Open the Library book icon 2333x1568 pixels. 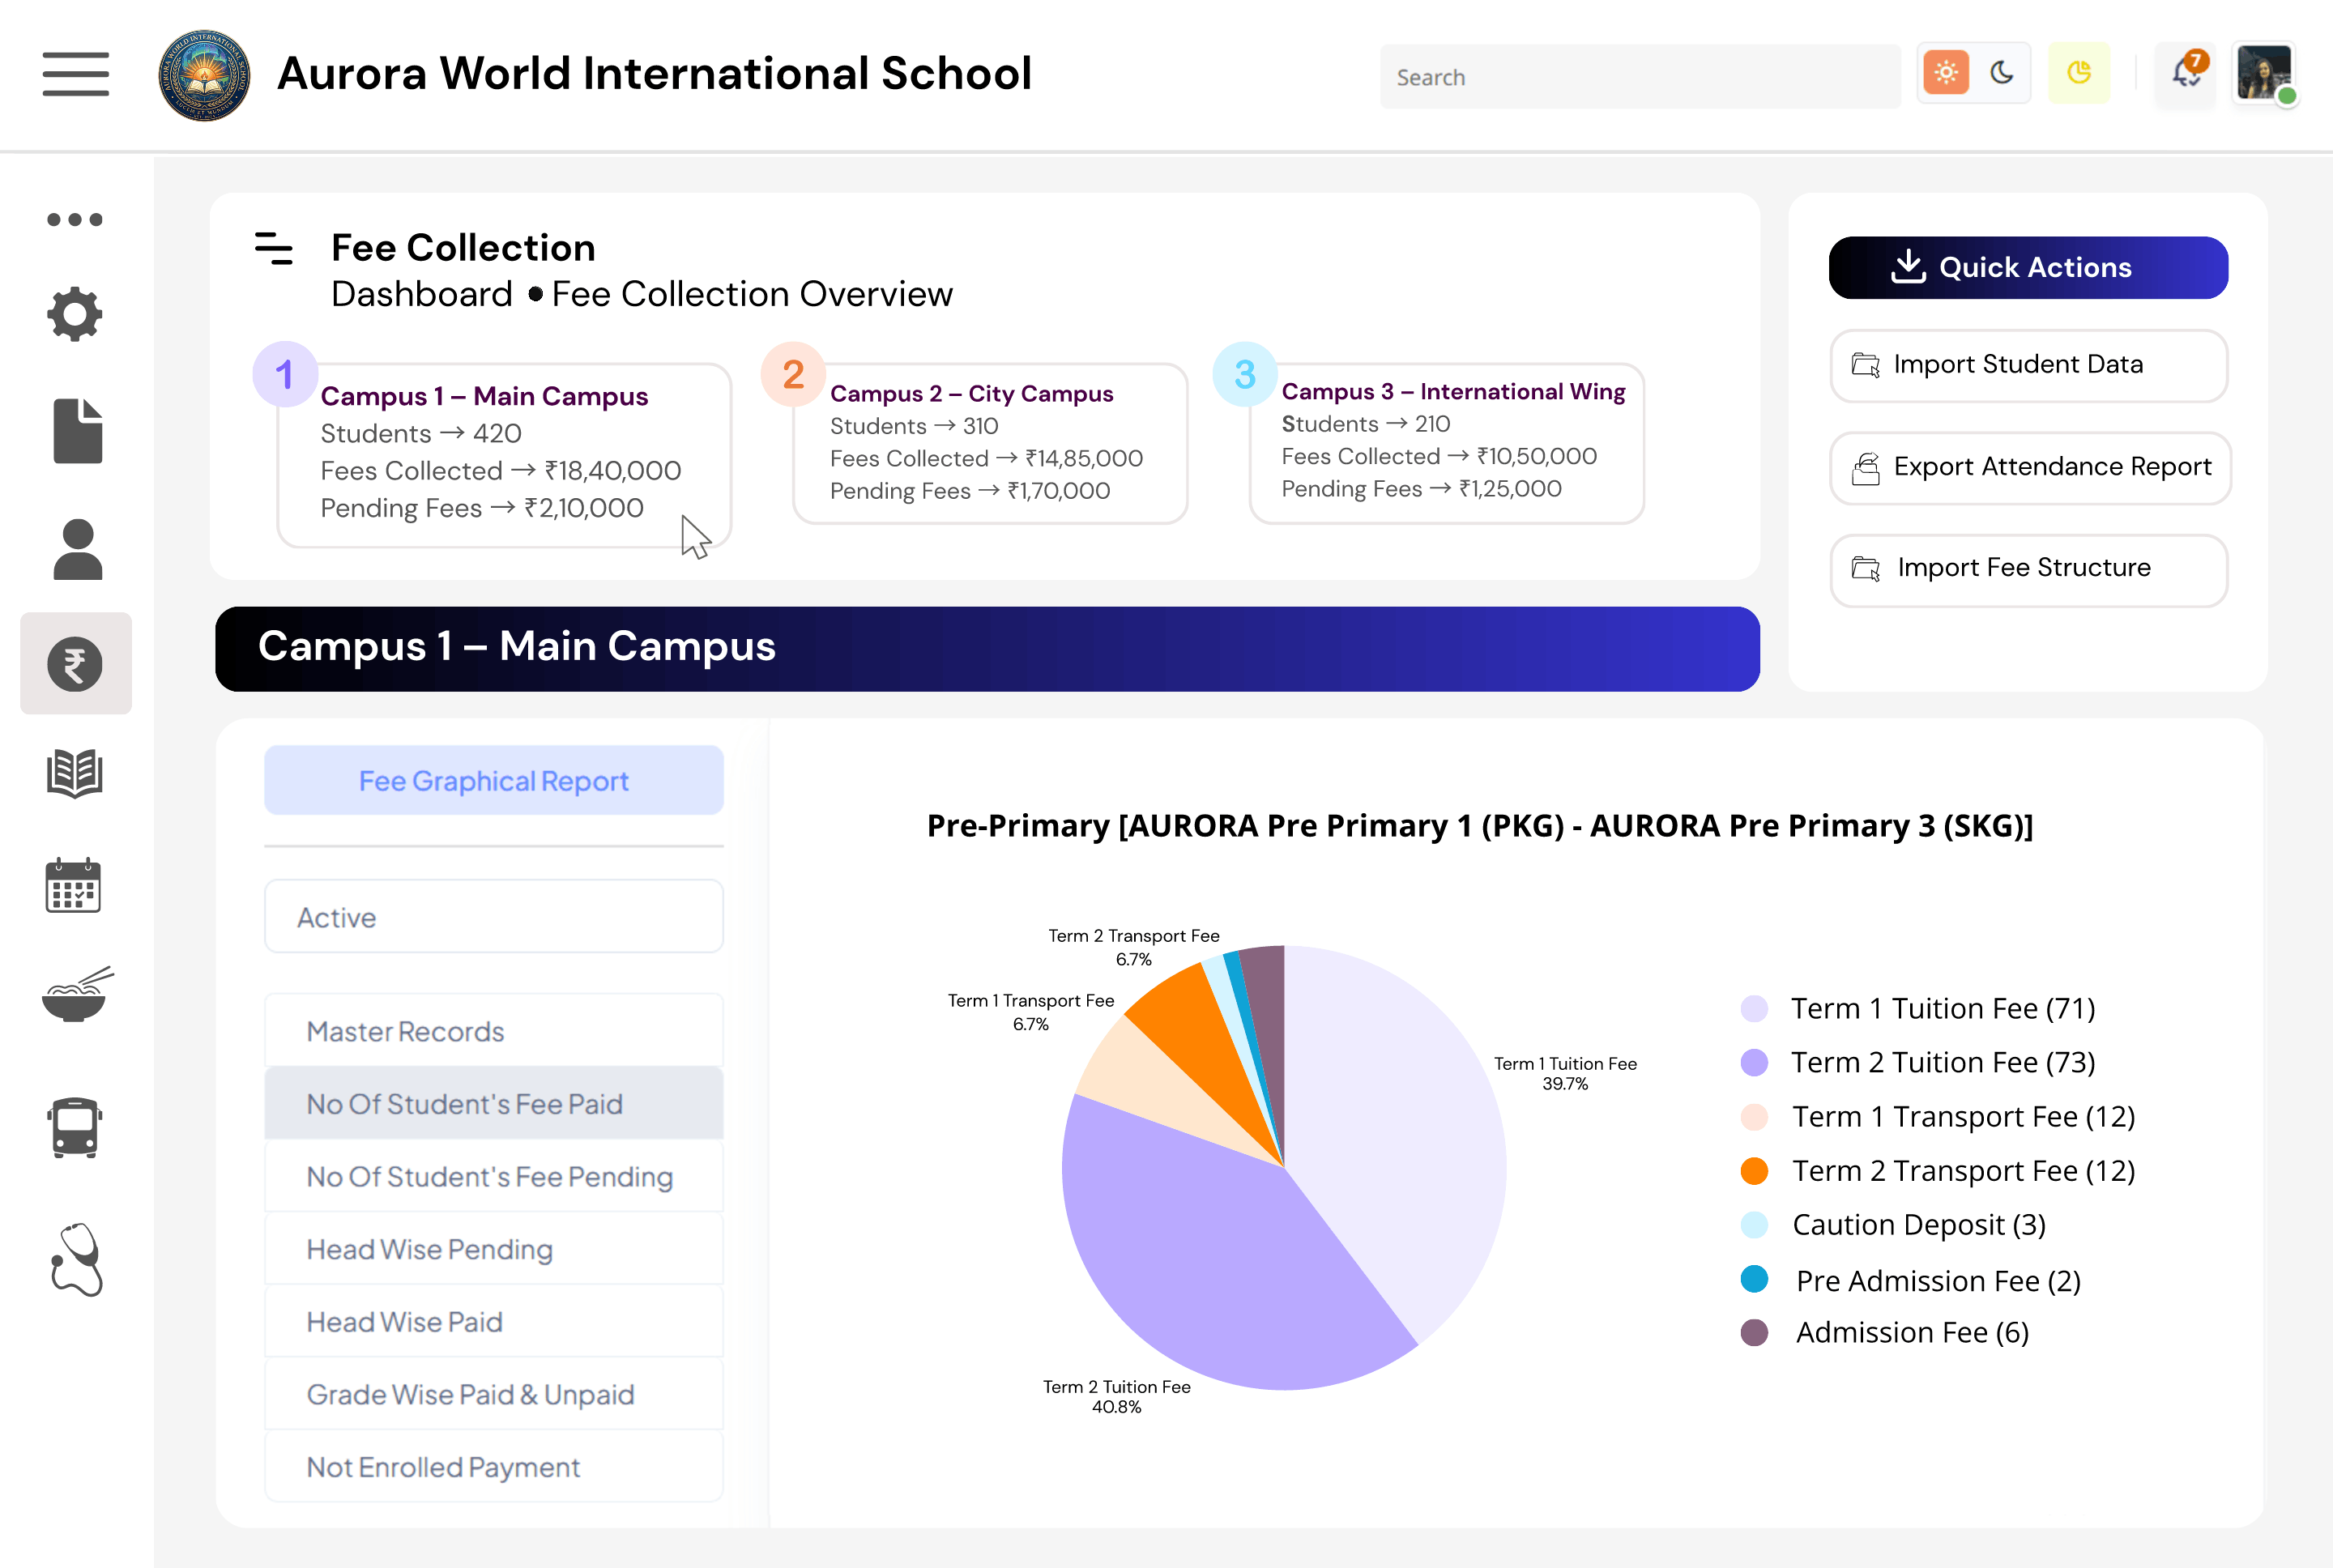point(75,772)
